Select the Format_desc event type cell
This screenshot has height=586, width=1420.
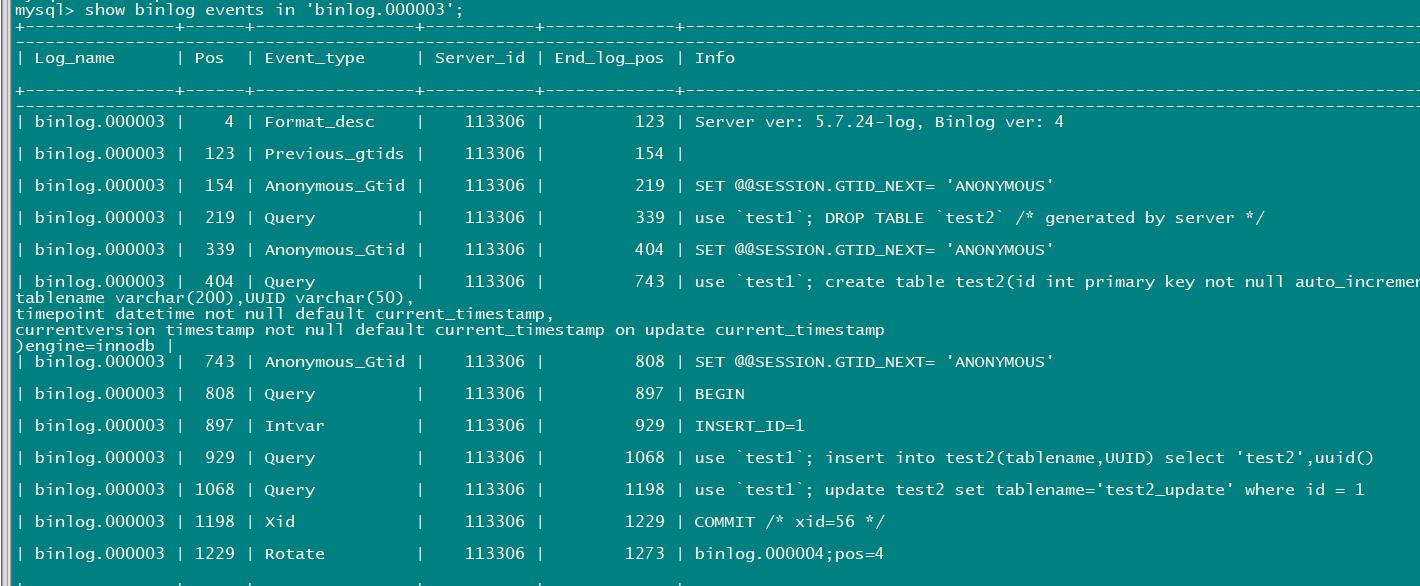point(320,122)
